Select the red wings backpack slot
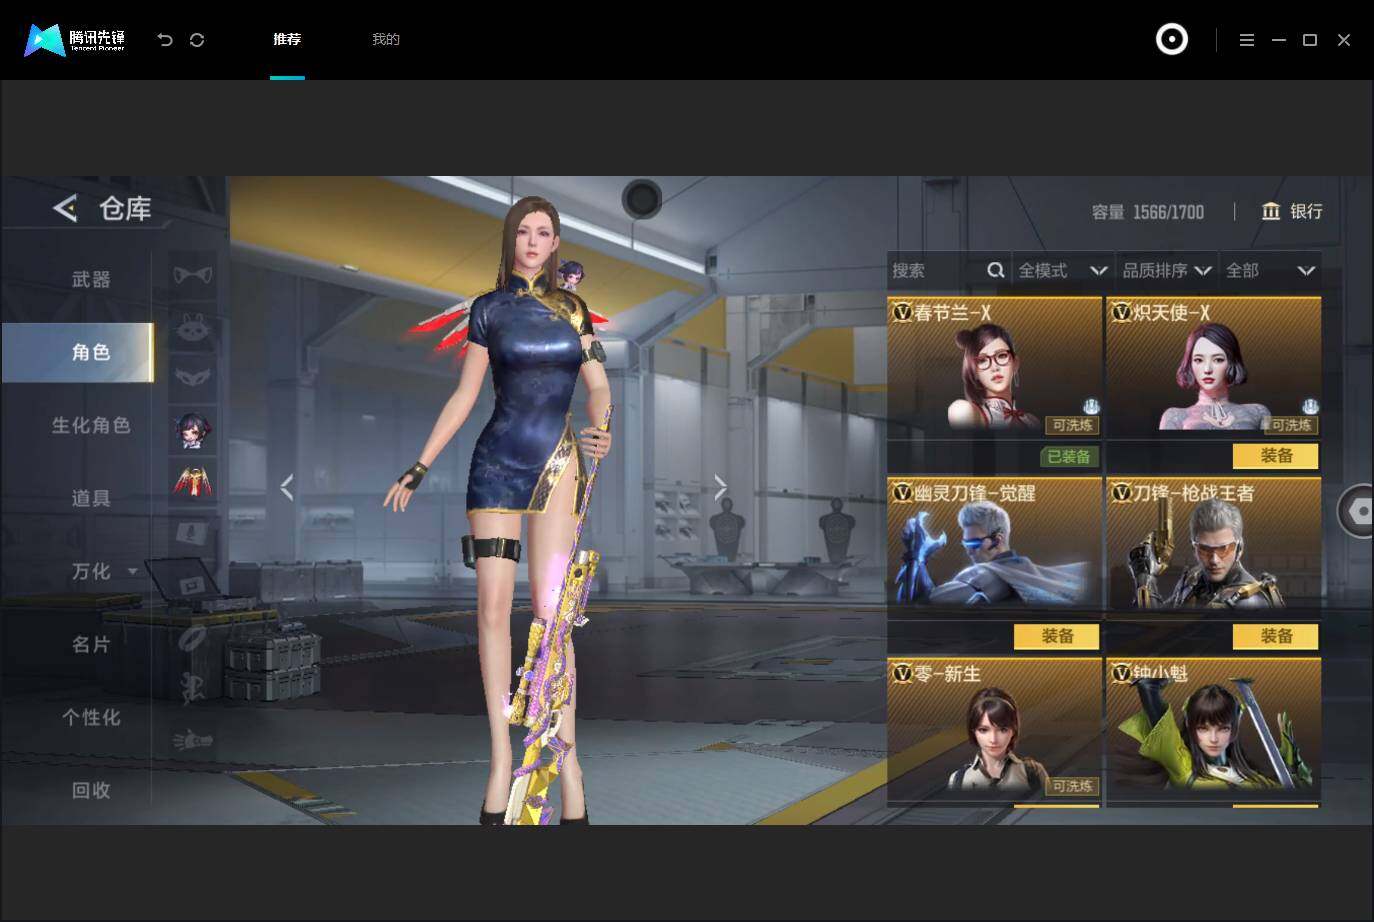The width and height of the screenshot is (1374, 922). 192,481
